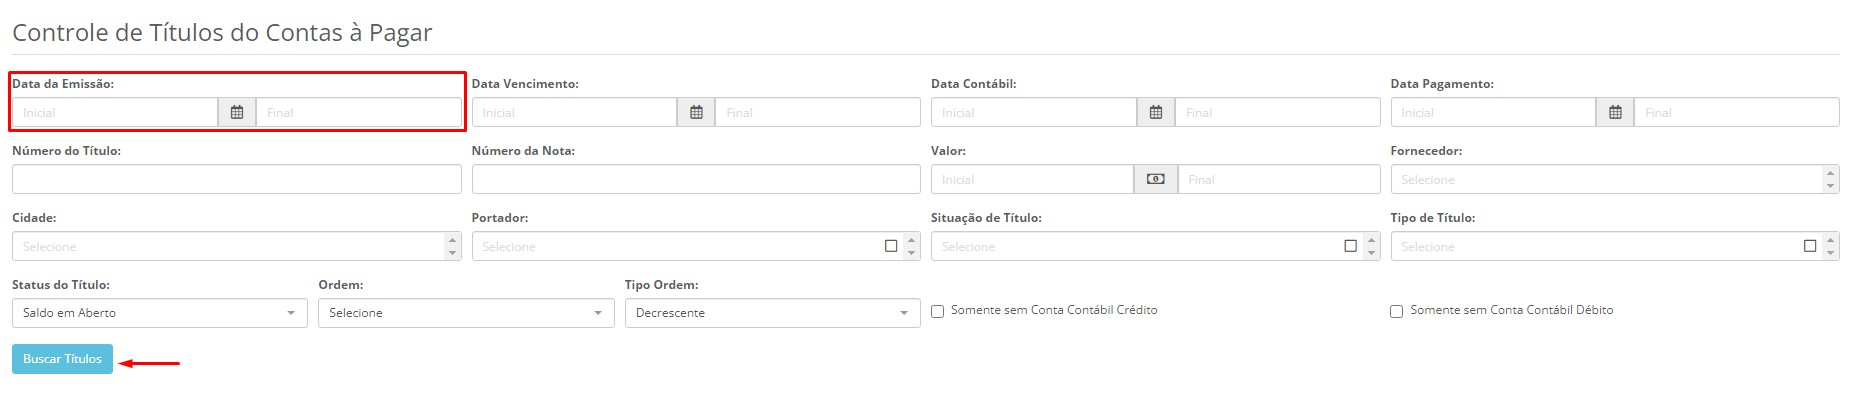The image size is (1851, 394).
Task: Open calendar icon for Data Contábil
Action: click(x=1156, y=112)
